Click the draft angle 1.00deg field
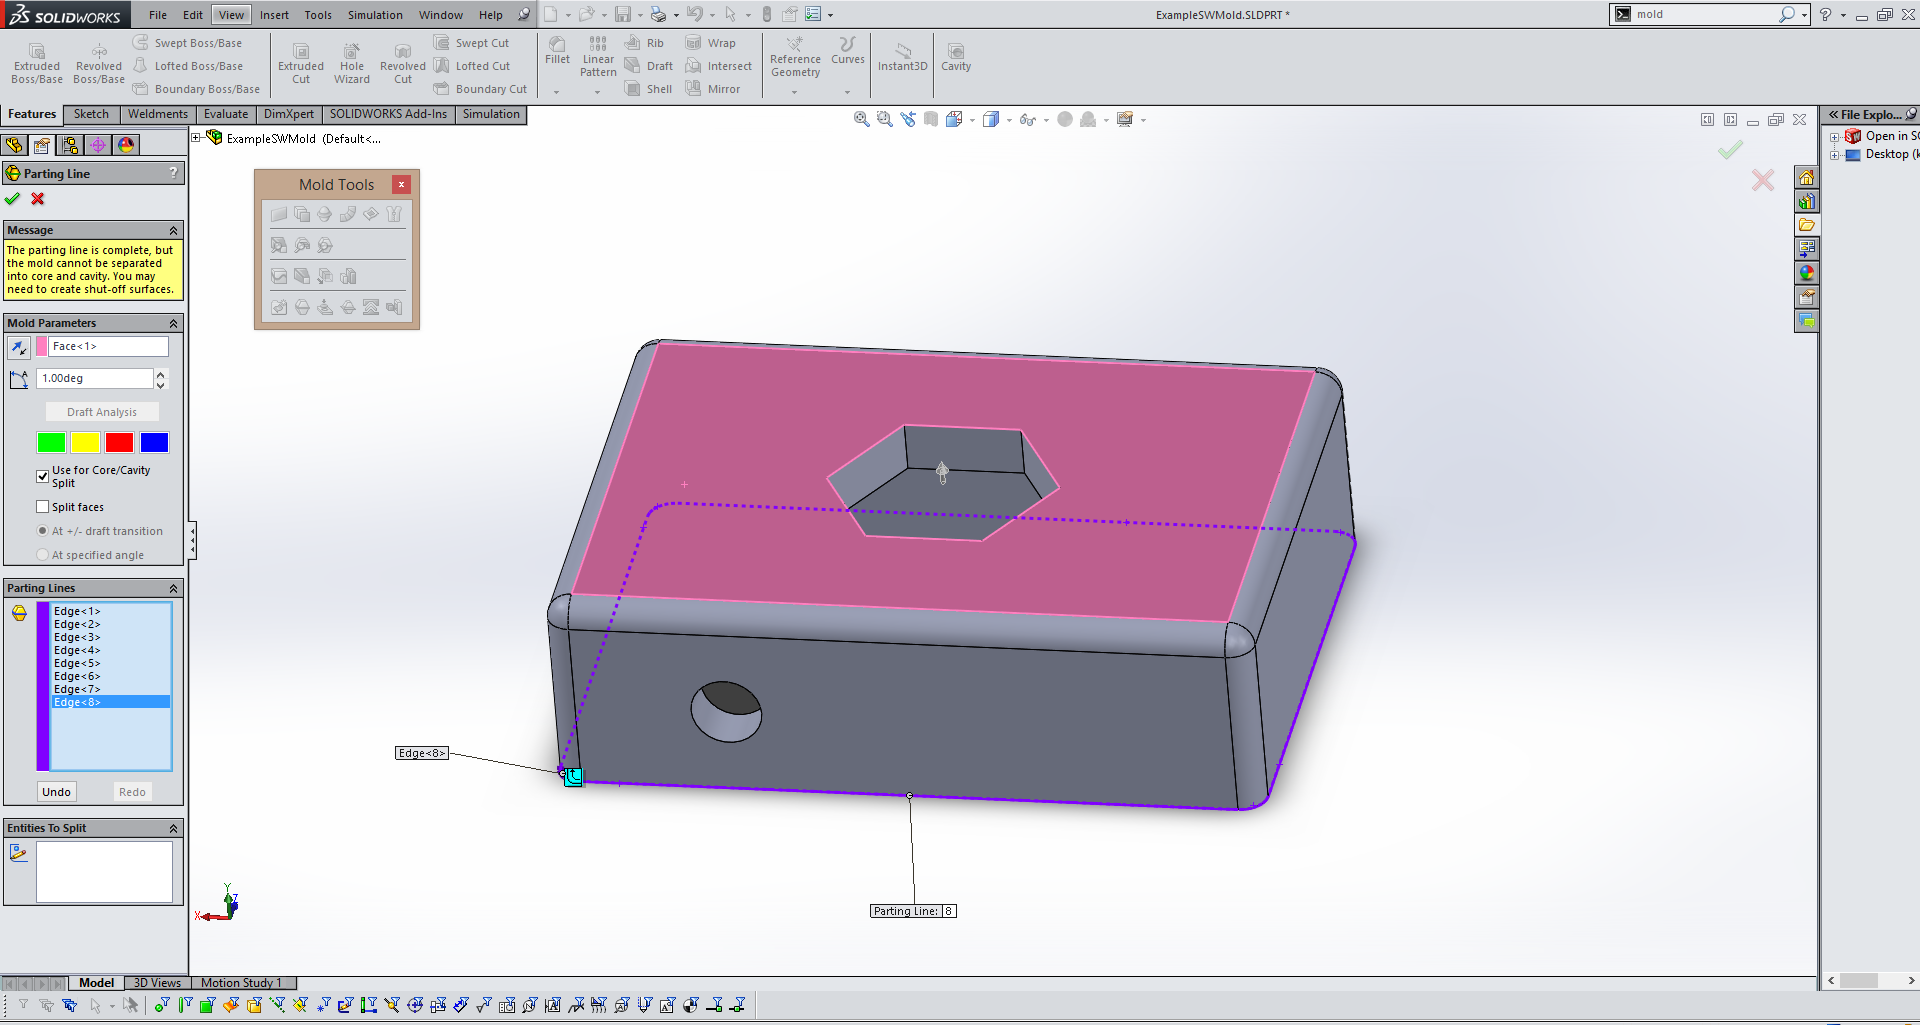Image resolution: width=1920 pixels, height=1025 pixels. tap(95, 378)
